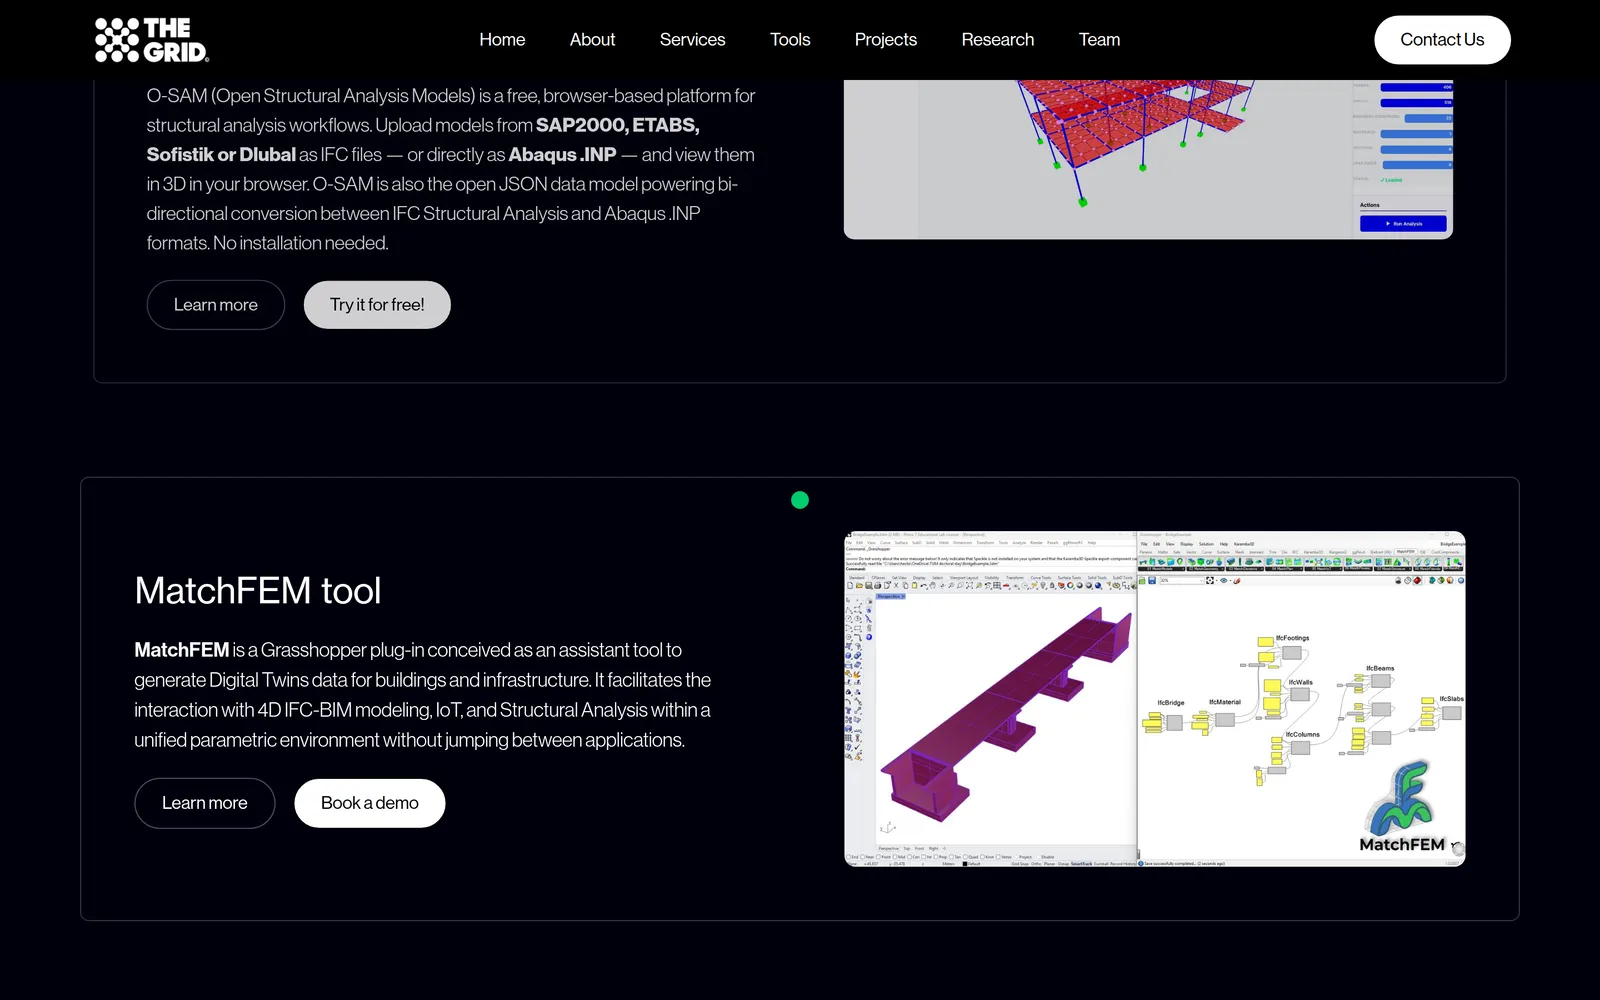Click Learn more under MatchFEM tool
Image resolution: width=1600 pixels, height=1000 pixels.
click(205, 803)
